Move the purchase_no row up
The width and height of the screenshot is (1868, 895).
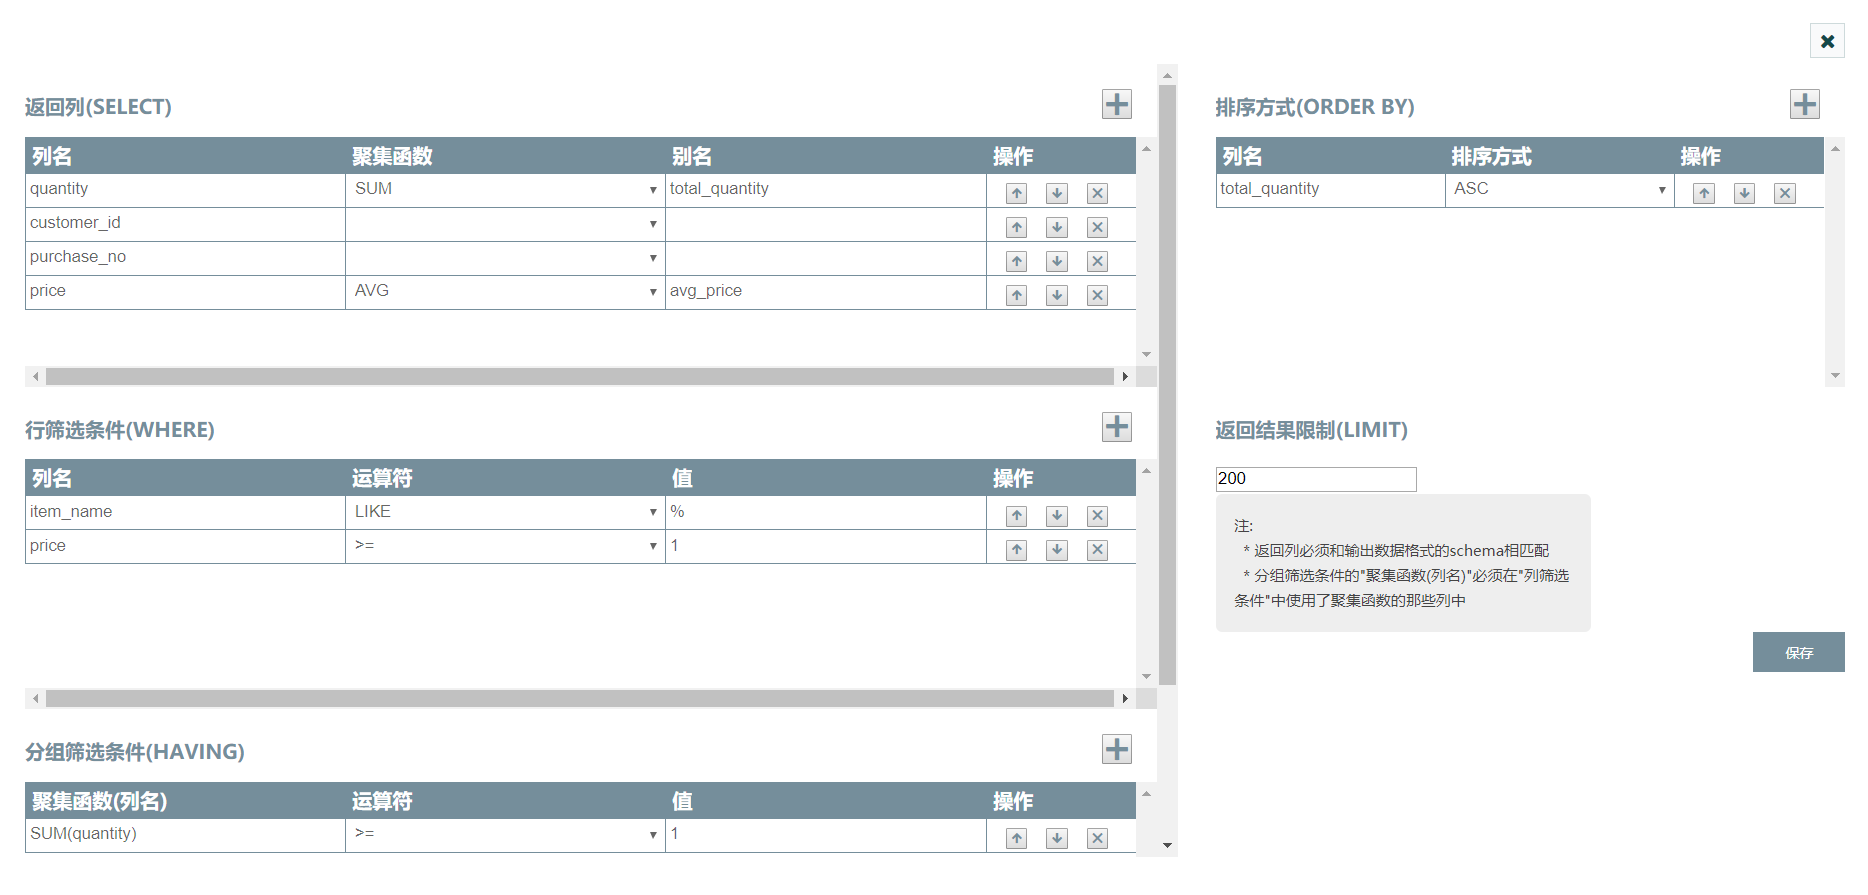click(x=1016, y=262)
